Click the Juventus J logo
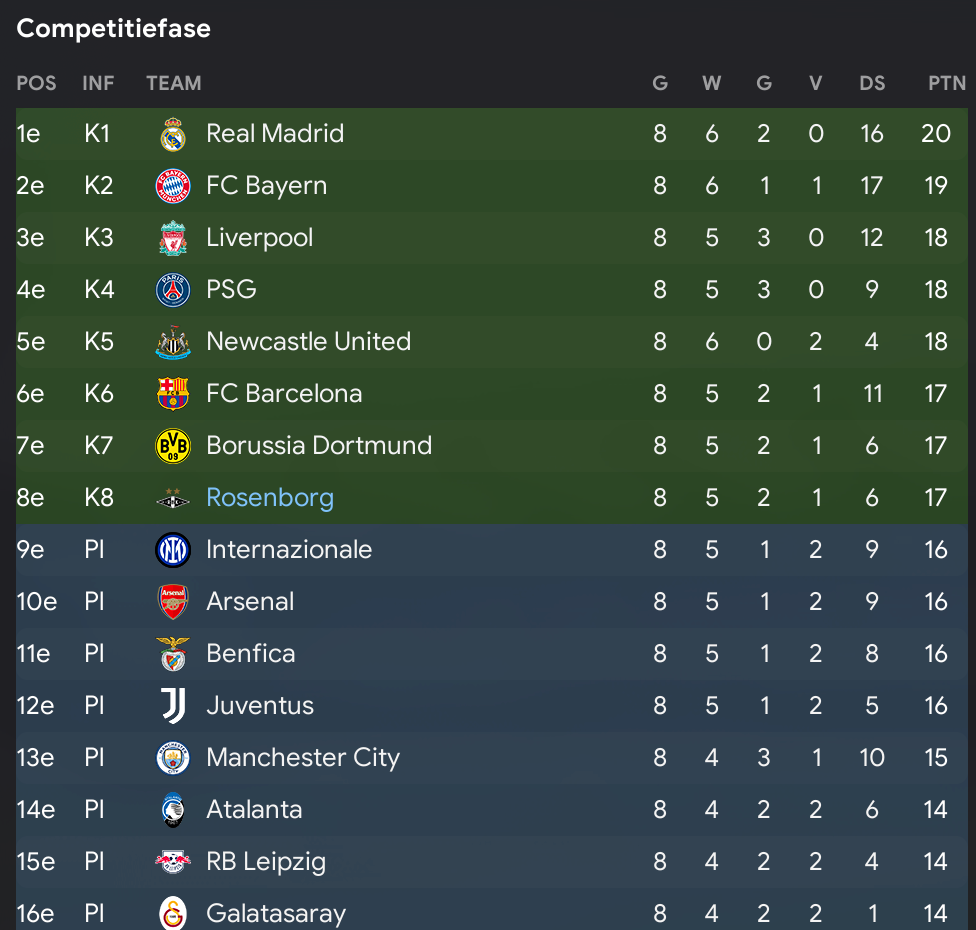976x930 pixels. click(x=173, y=706)
